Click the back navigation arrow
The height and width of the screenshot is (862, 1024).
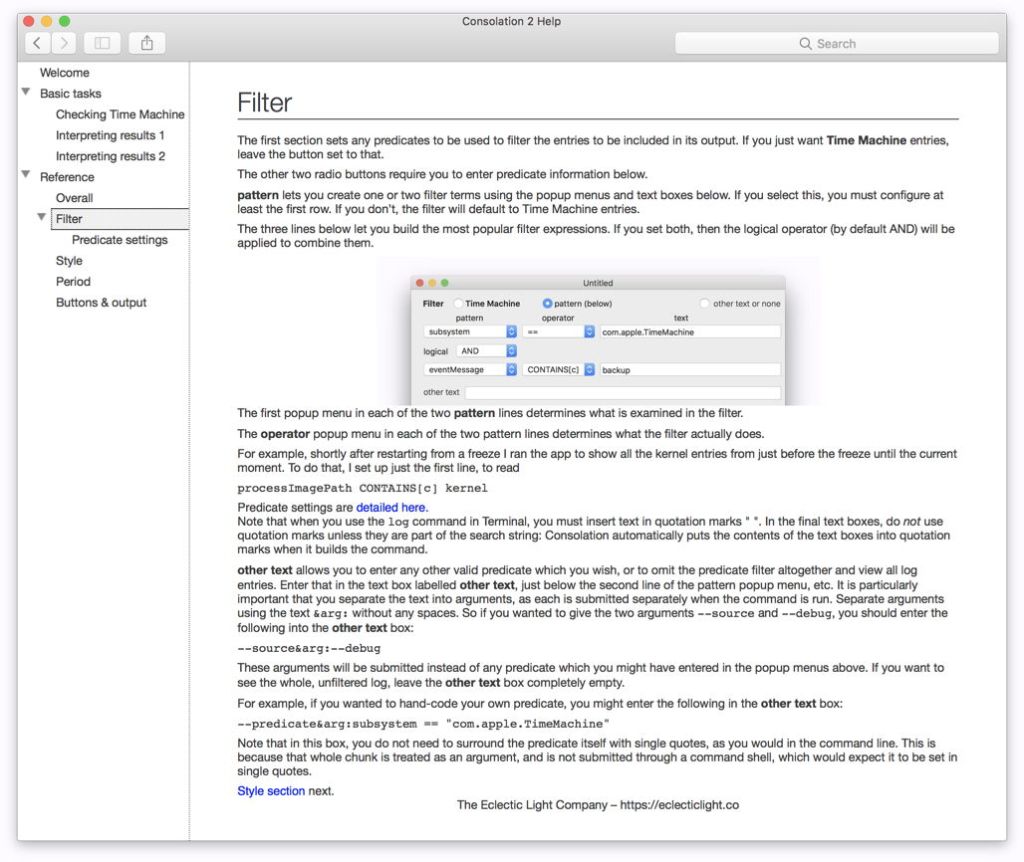[37, 43]
